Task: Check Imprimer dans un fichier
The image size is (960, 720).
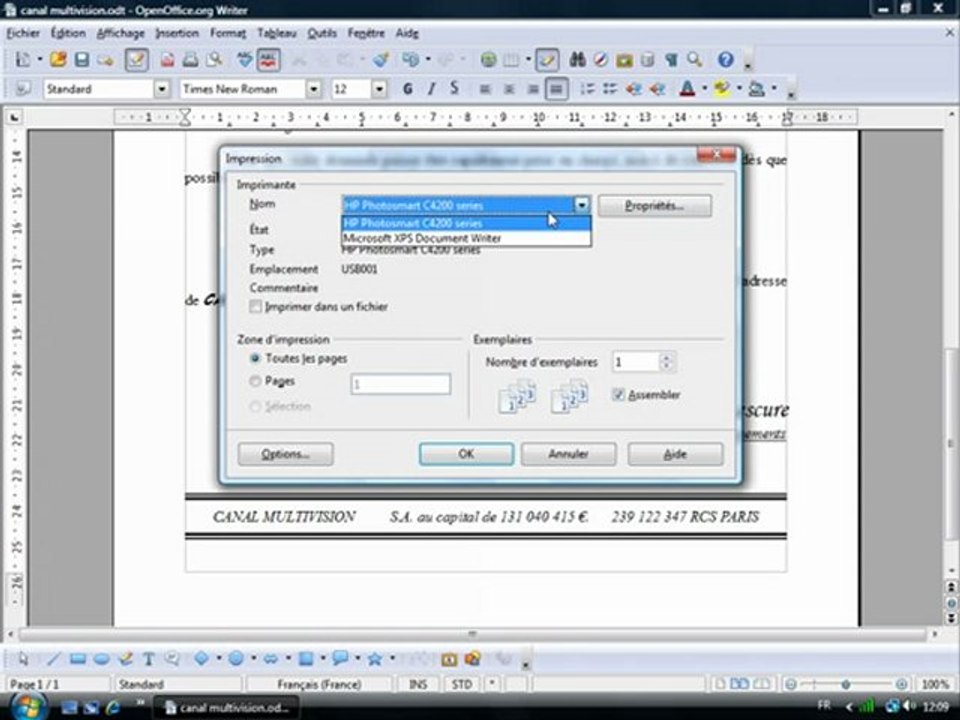Action: [256, 306]
